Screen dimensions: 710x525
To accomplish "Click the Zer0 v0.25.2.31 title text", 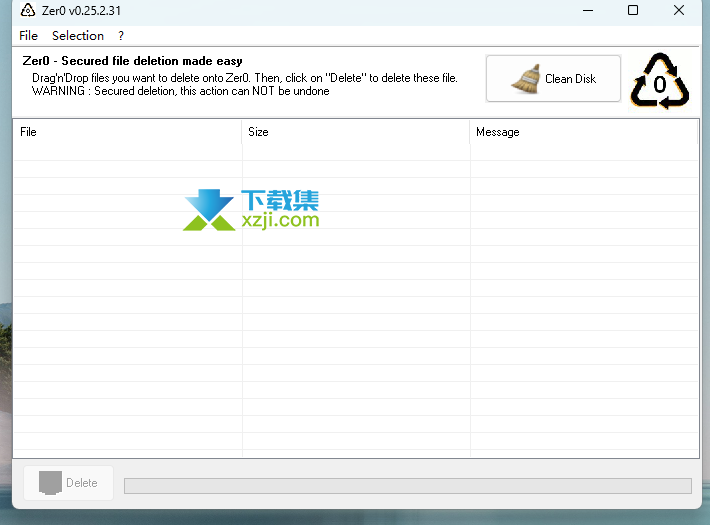I will [81, 10].
